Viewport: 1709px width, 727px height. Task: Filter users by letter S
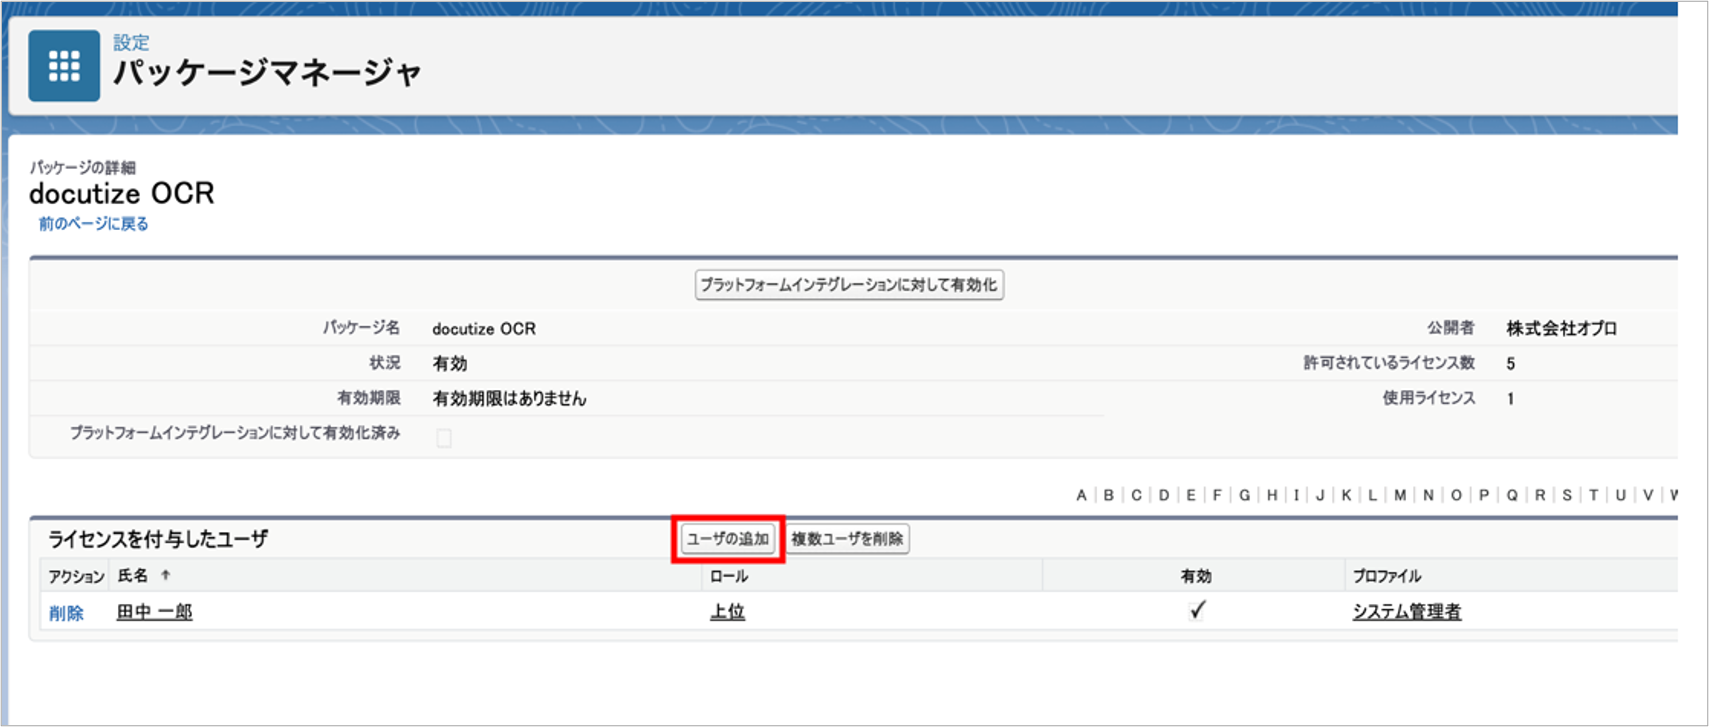coord(1567,495)
